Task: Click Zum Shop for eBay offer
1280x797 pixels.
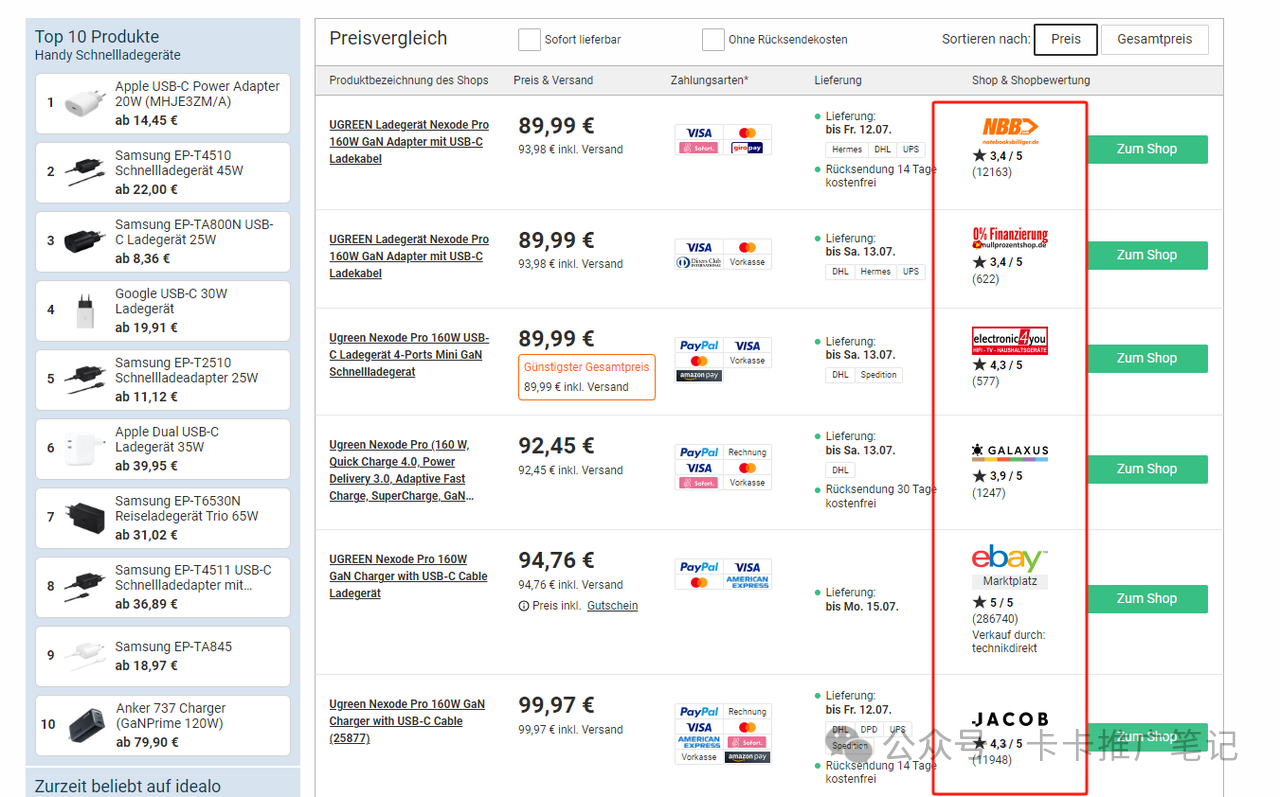Action: point(1147,598)
